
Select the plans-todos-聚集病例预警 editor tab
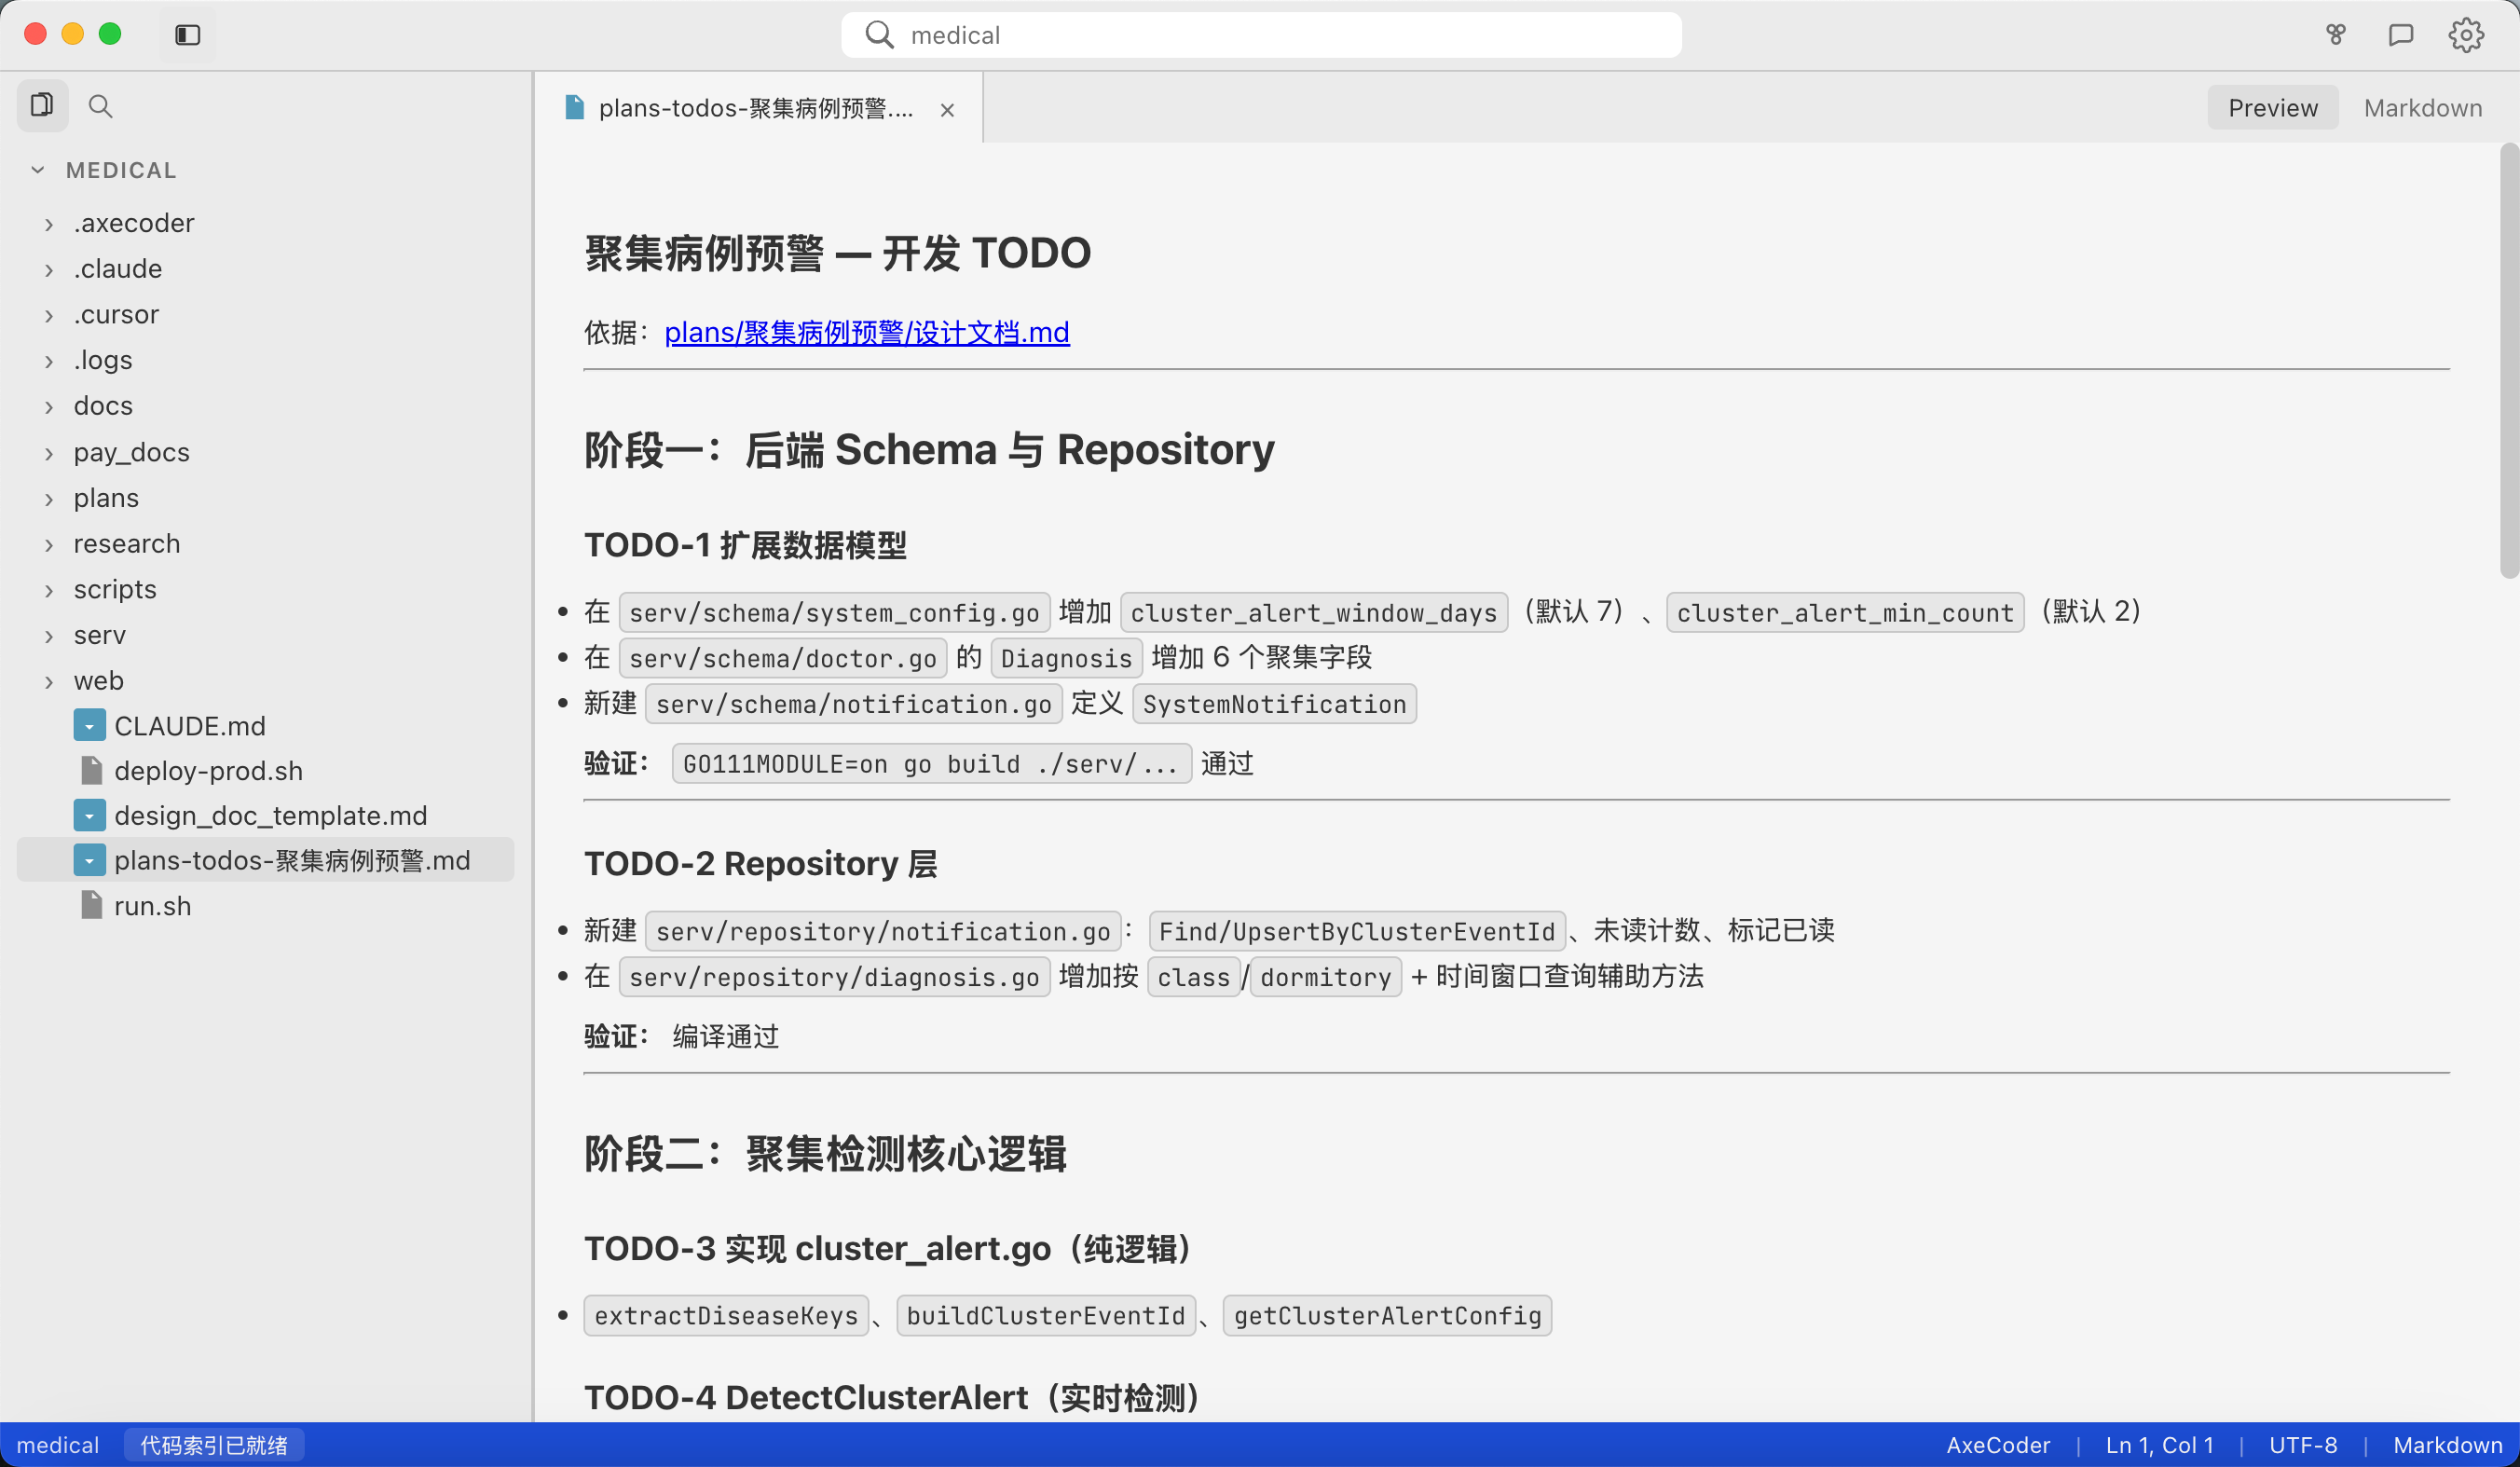pyautogui.click(x=760, y=108)
